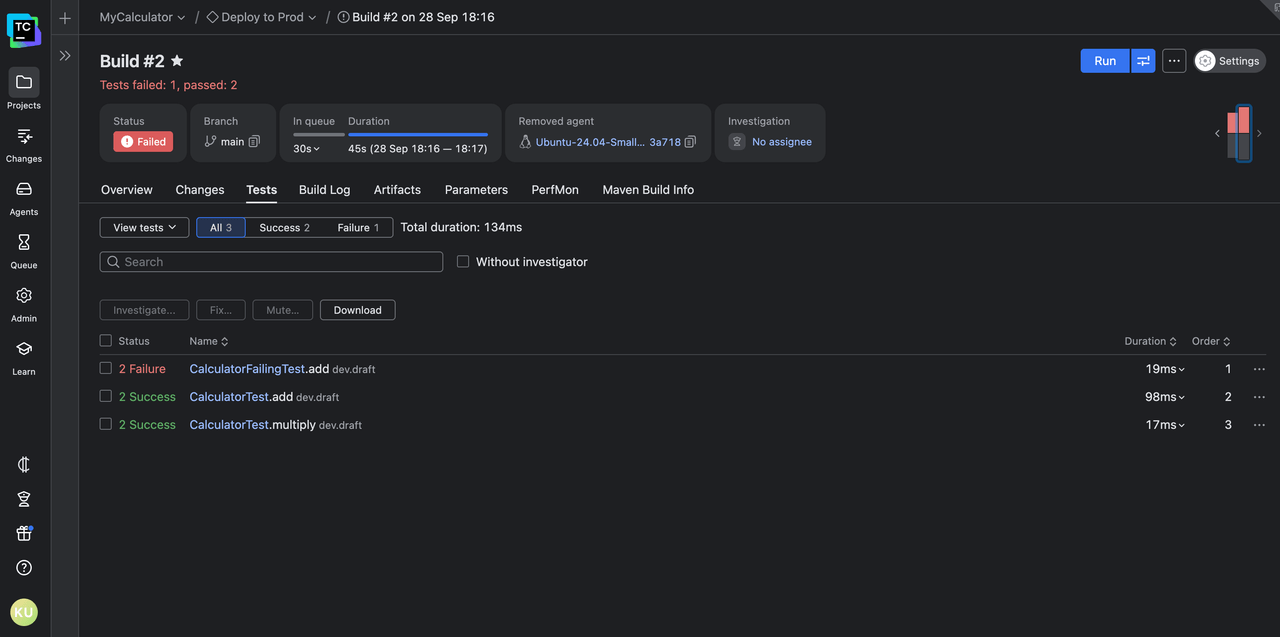
Task: Open the MyCalculator breadcrumb dropdown
Action: [x=142, y=17]
